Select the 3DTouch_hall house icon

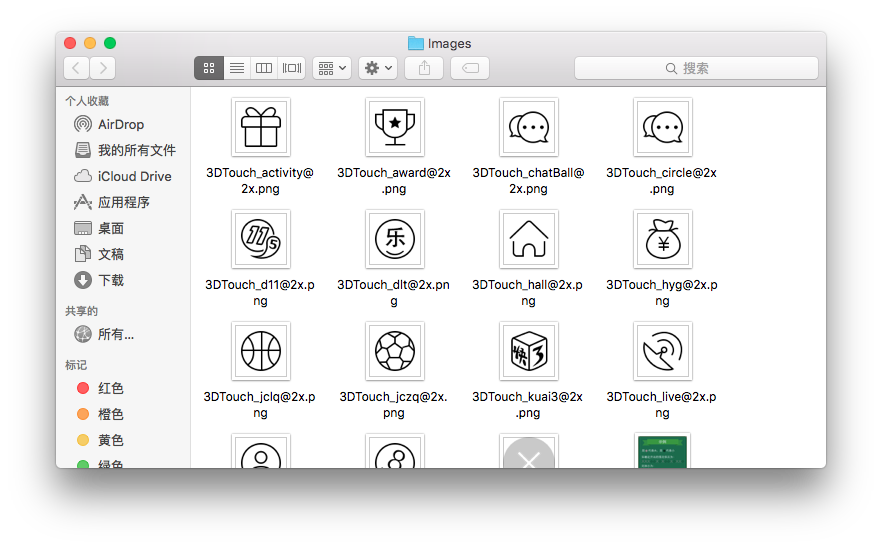coord(528,239)
